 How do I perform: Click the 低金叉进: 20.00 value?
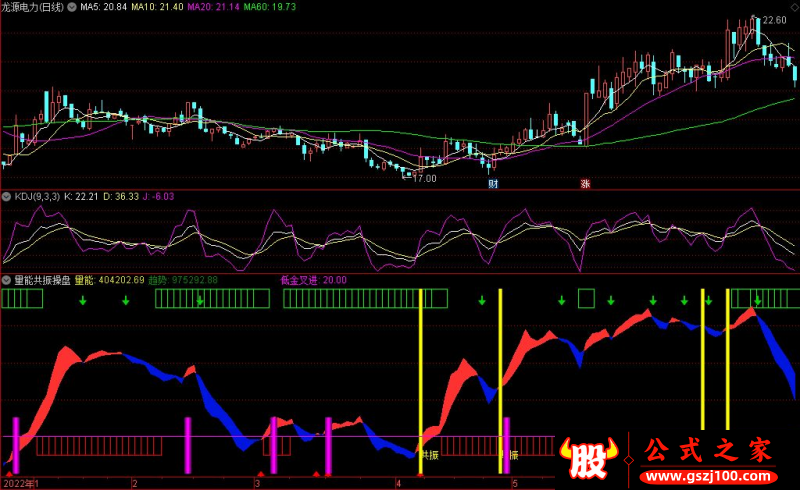pos(313,280)
